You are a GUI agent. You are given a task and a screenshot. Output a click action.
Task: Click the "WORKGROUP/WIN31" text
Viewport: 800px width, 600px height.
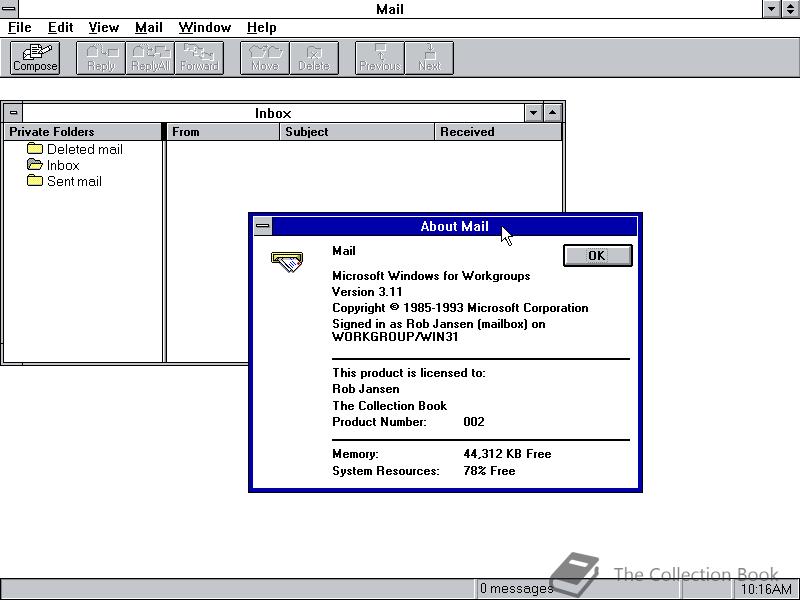[395, 337]
